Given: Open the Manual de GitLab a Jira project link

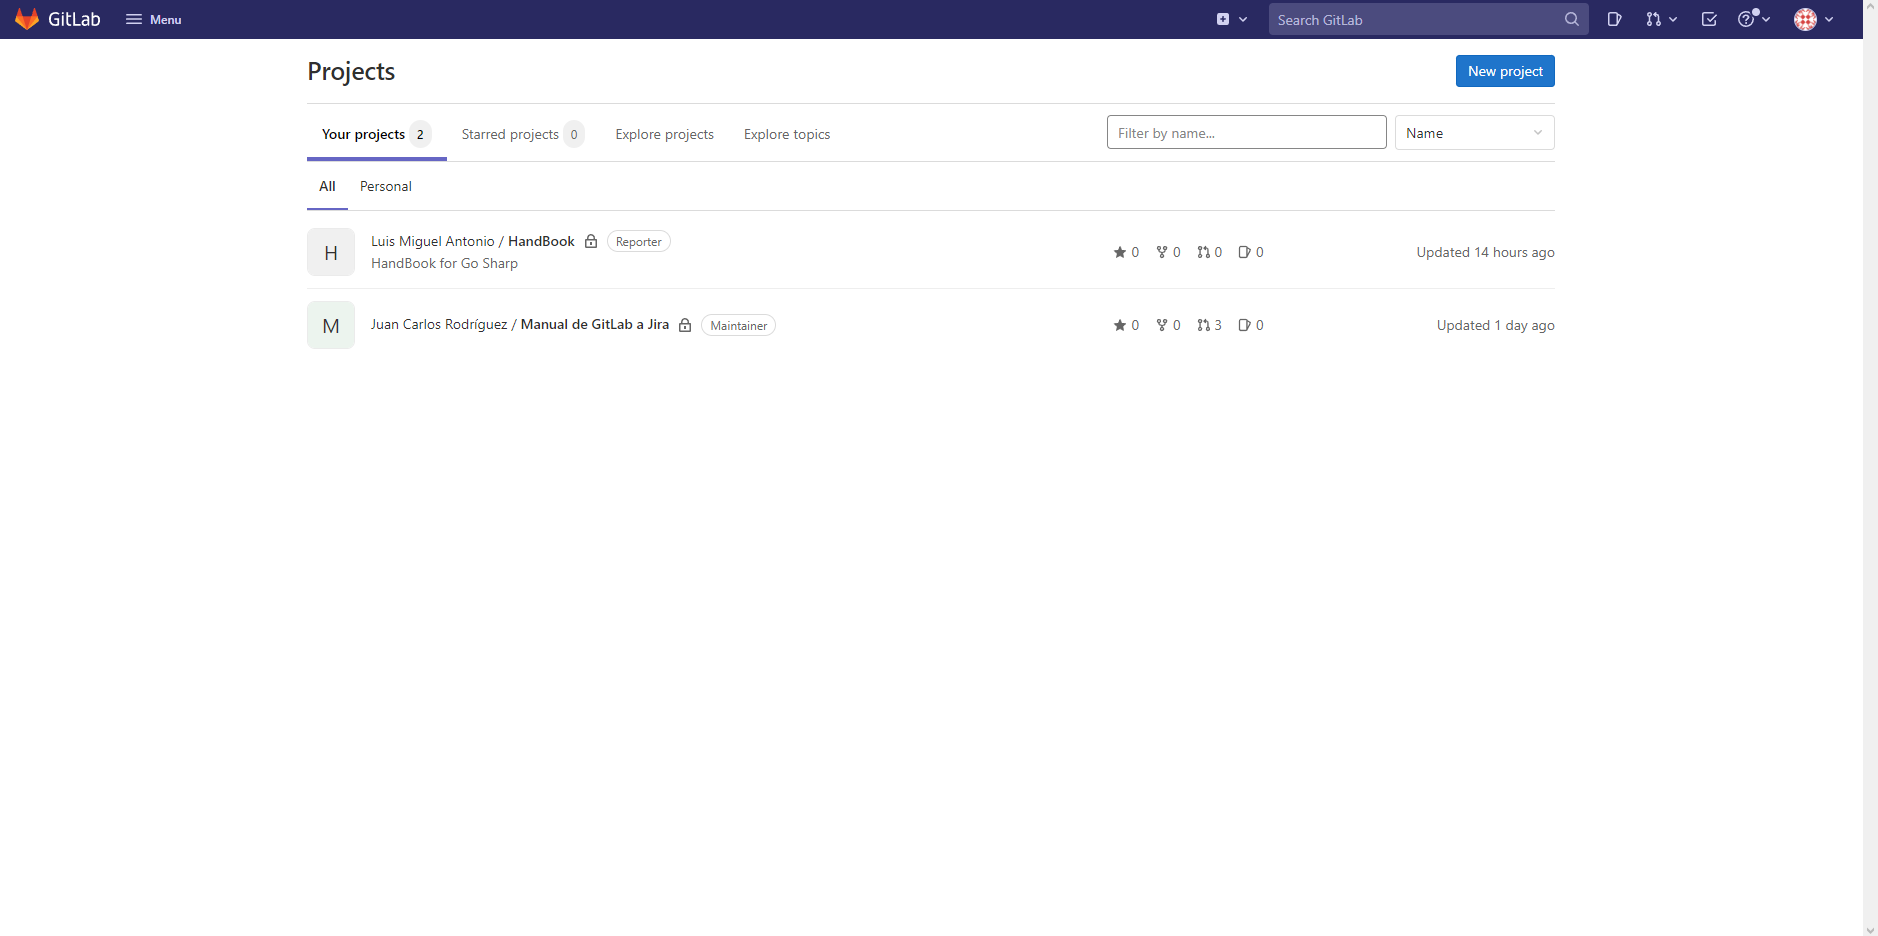Looking at the screenshot, I should point(520,324).
